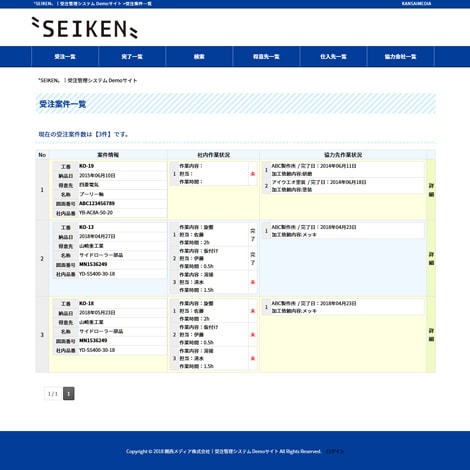470x470 pixels.
Task: Click pagination page 1 button
Action: tap(69, 394)
